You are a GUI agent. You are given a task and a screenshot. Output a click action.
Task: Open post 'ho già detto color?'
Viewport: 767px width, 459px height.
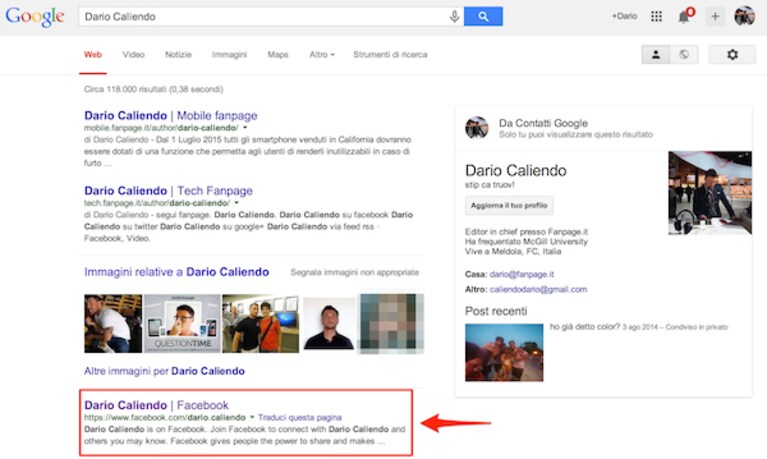click(x=585, y=326)
